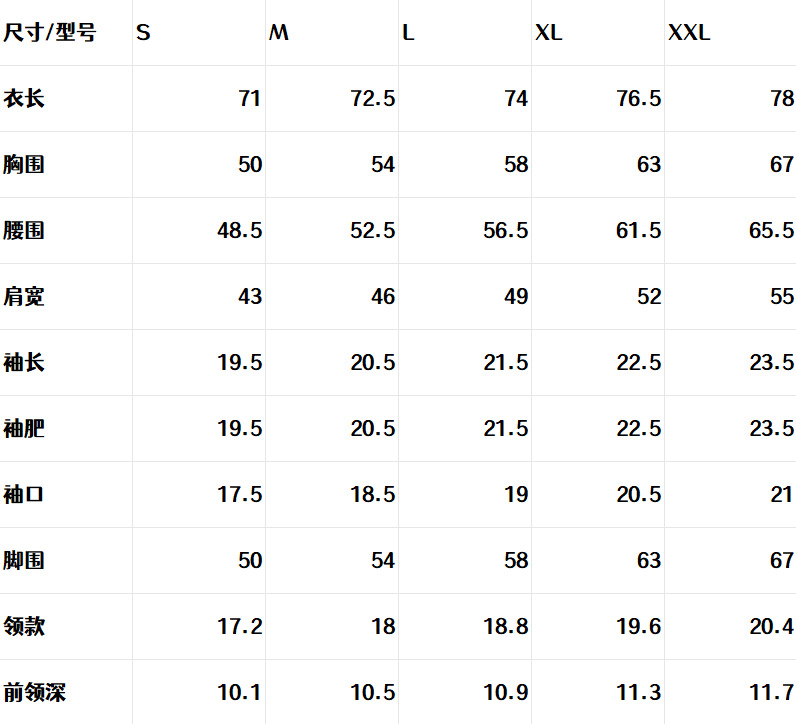Select the M size column header
This screenshot has height=724, width=796.
pos(279,33)
